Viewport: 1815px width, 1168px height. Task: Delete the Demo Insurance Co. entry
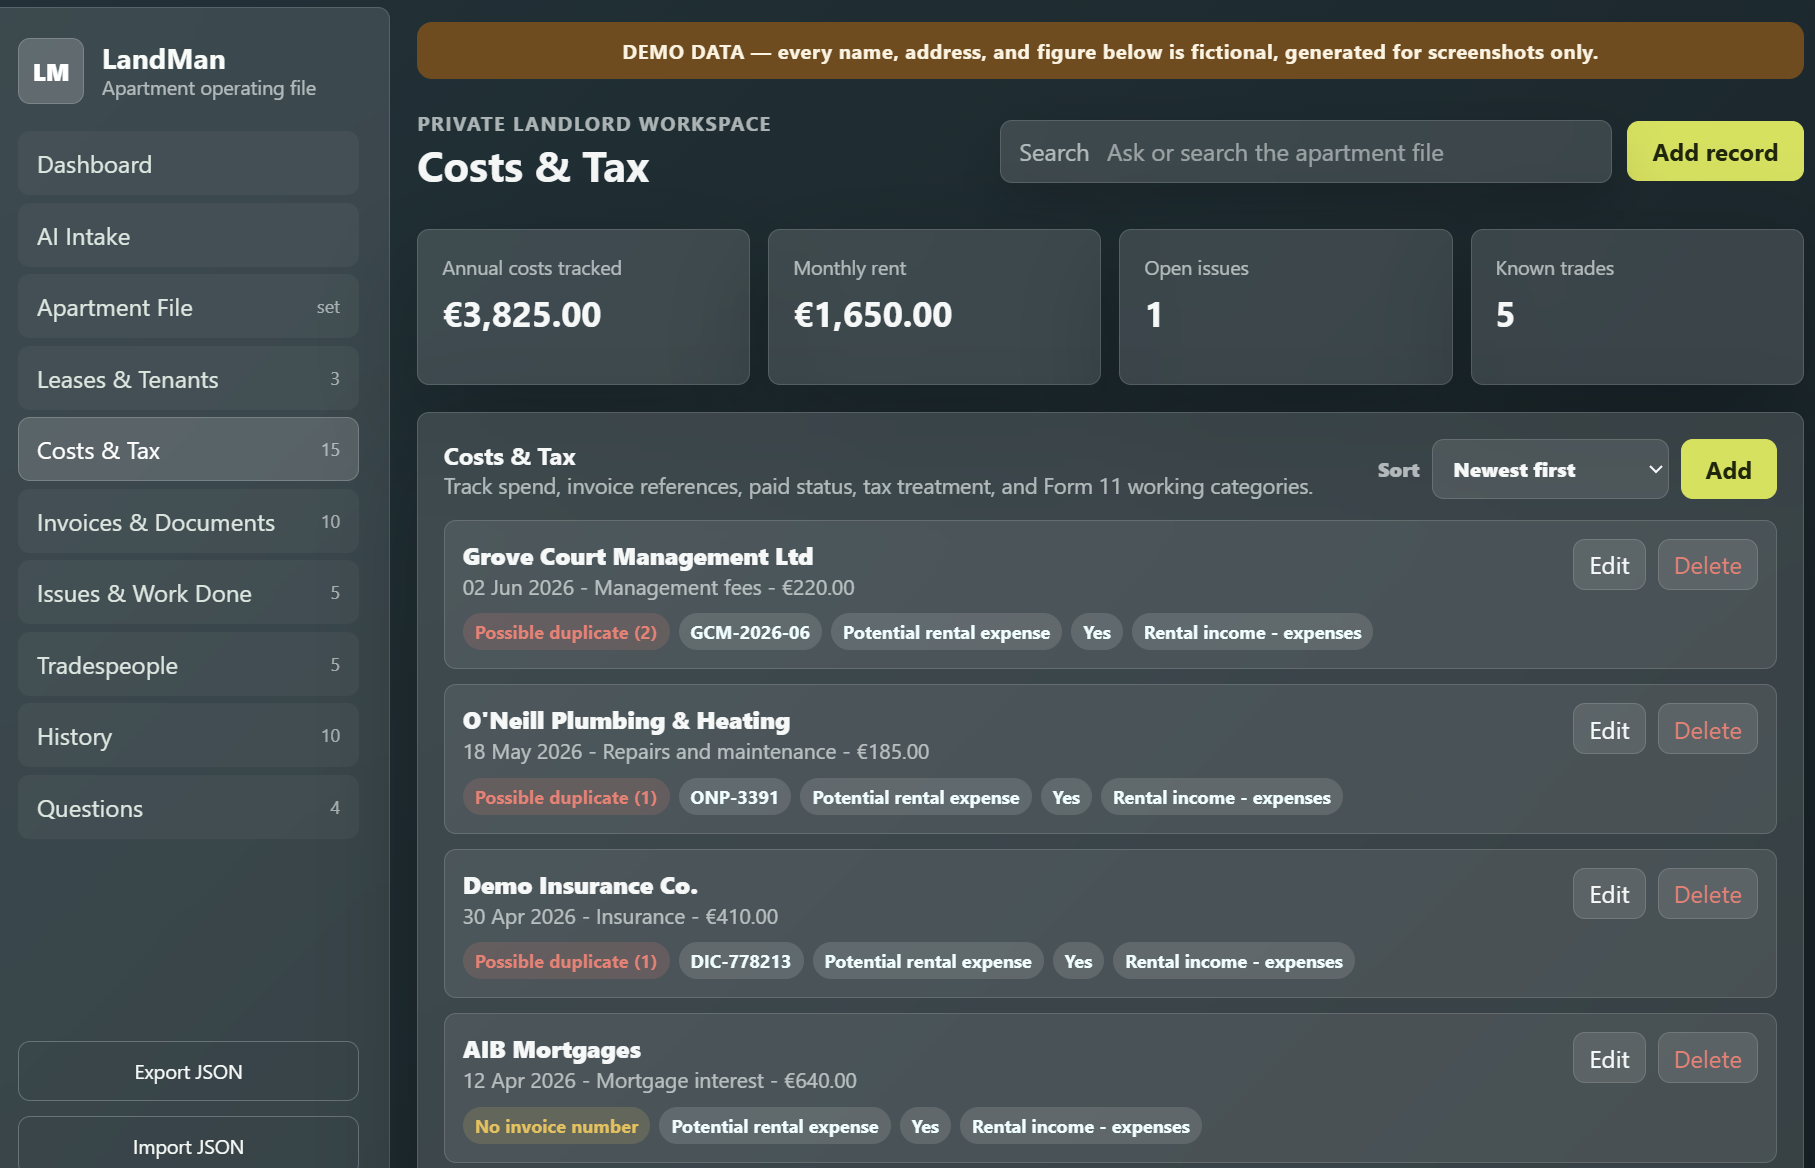(x=1707, y=894)
